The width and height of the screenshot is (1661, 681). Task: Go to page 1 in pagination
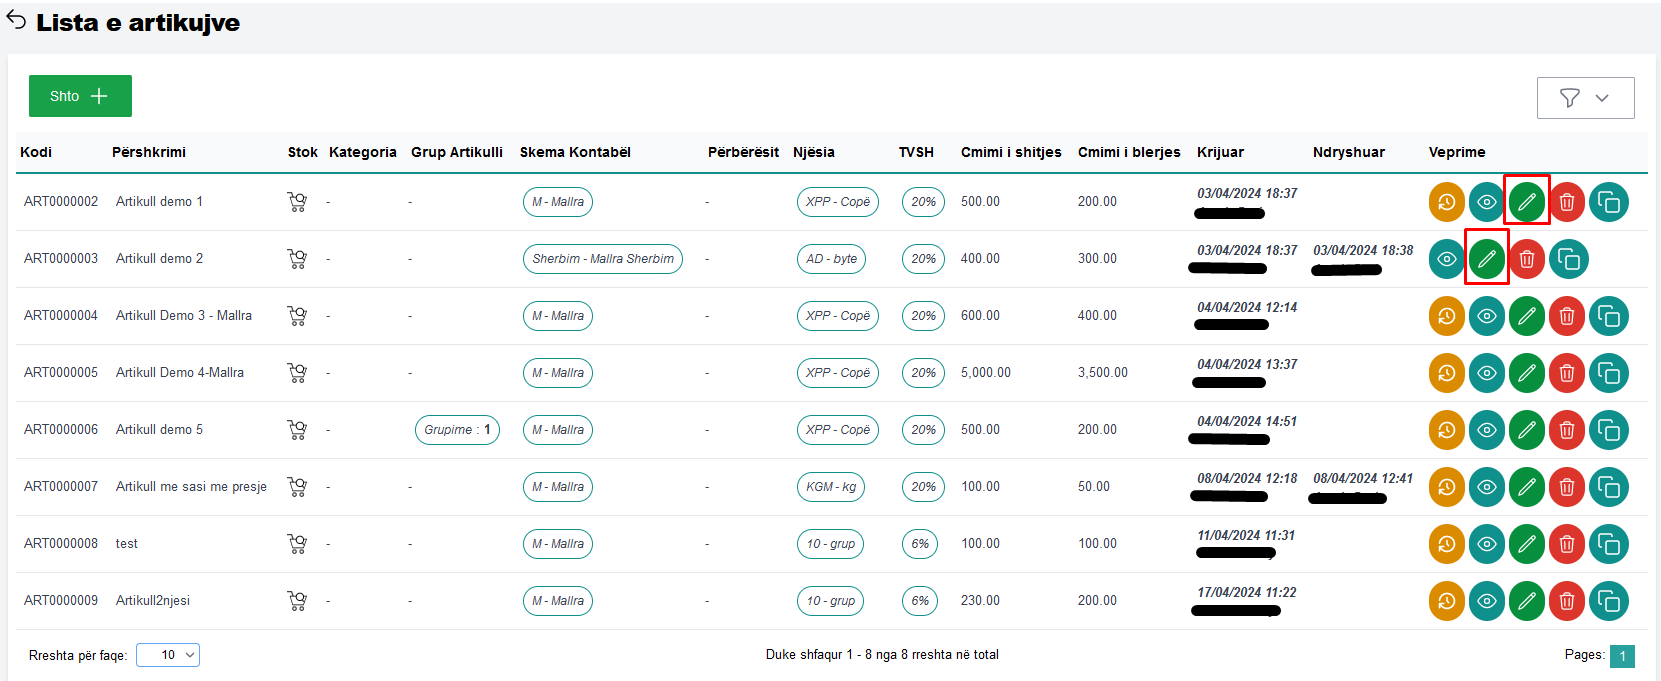pyautogui.click(x=1622, y=656)
